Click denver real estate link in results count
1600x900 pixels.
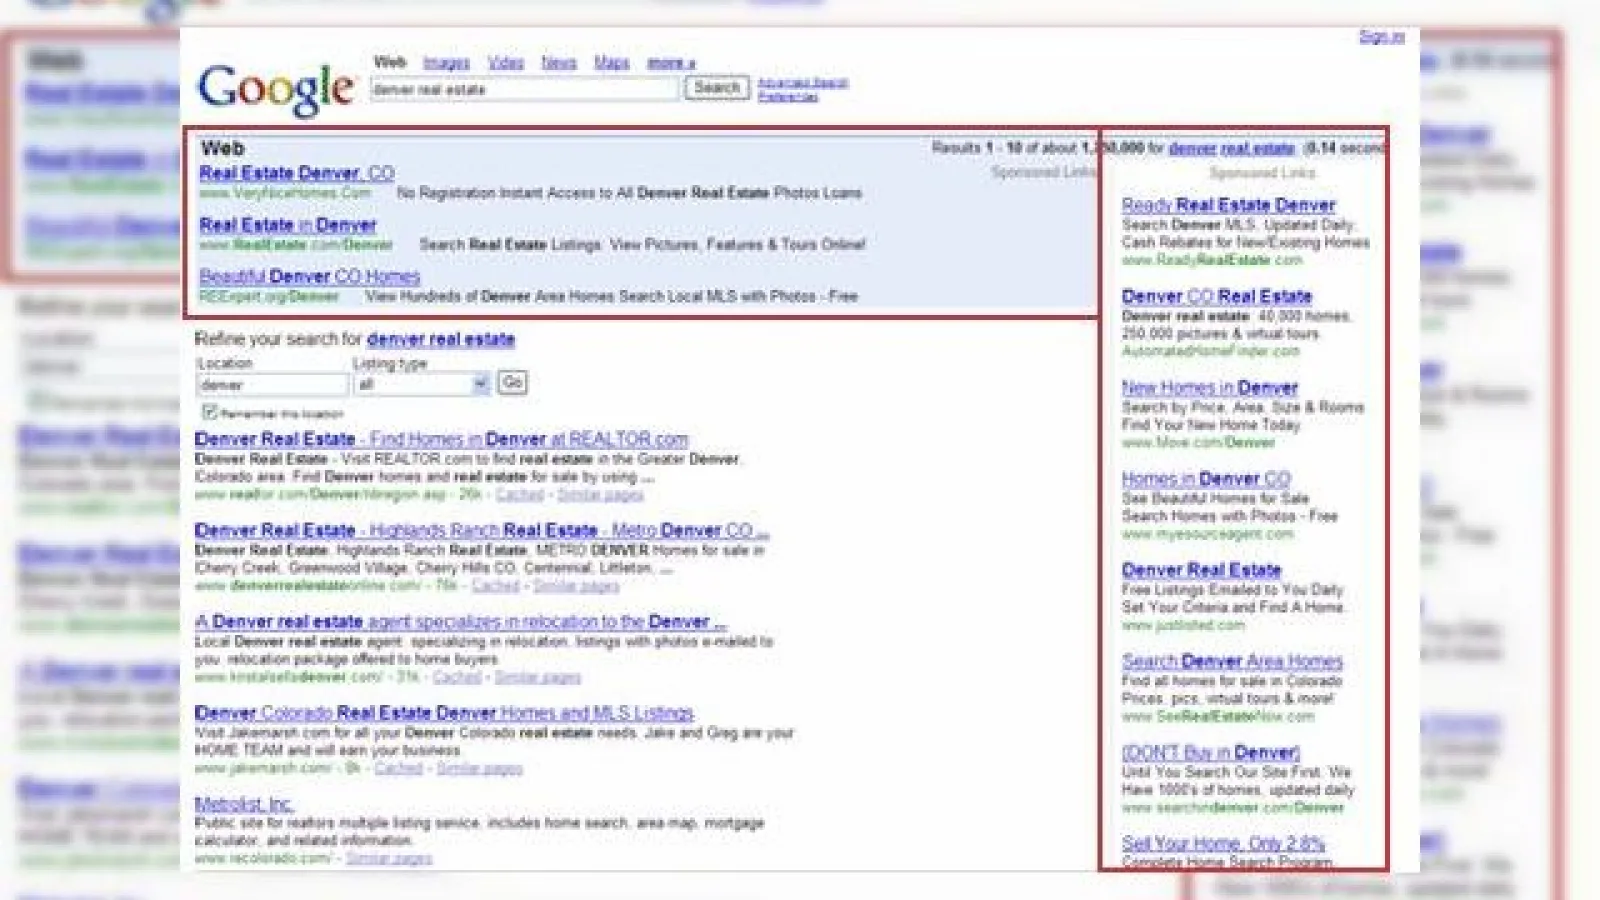pos(1232,148)
